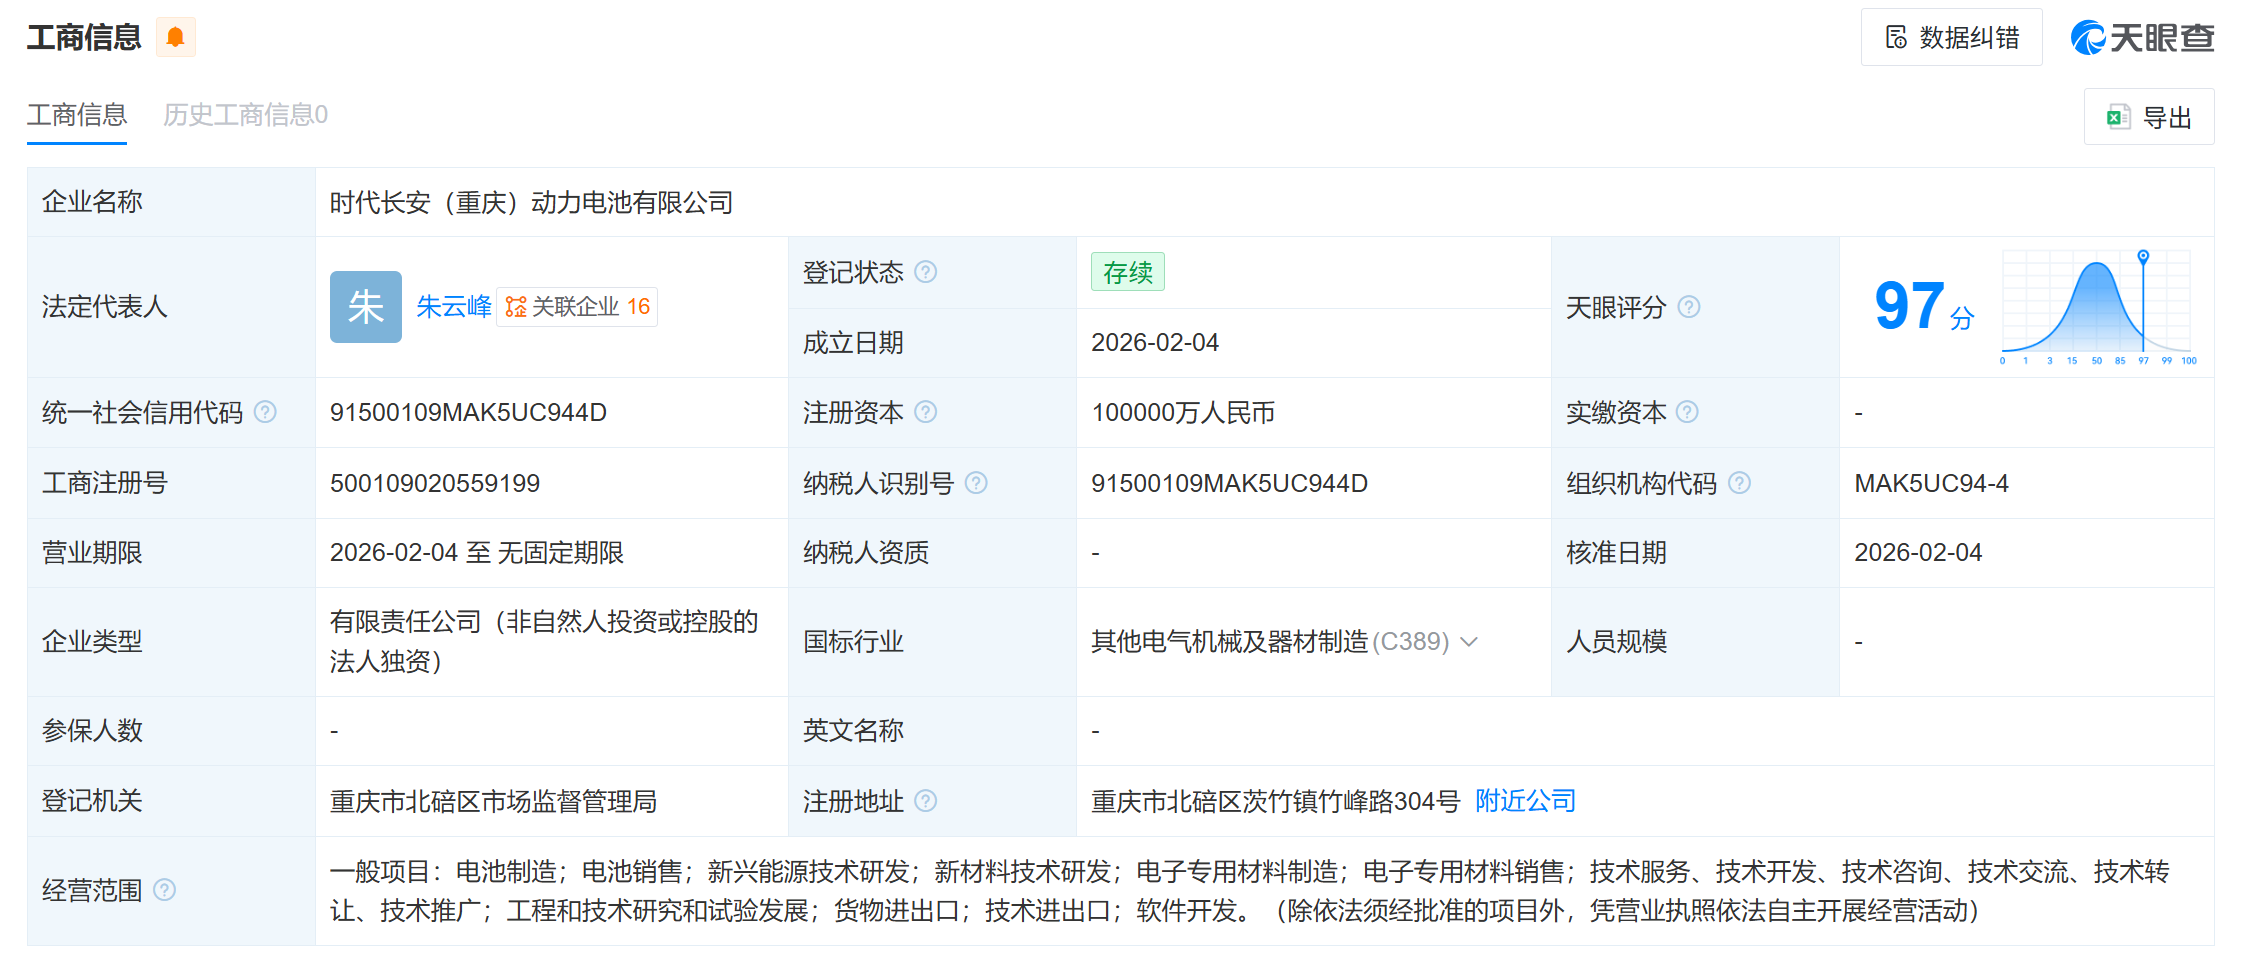Click the help icon beside 统一社会信用代码

click(265, 412)
